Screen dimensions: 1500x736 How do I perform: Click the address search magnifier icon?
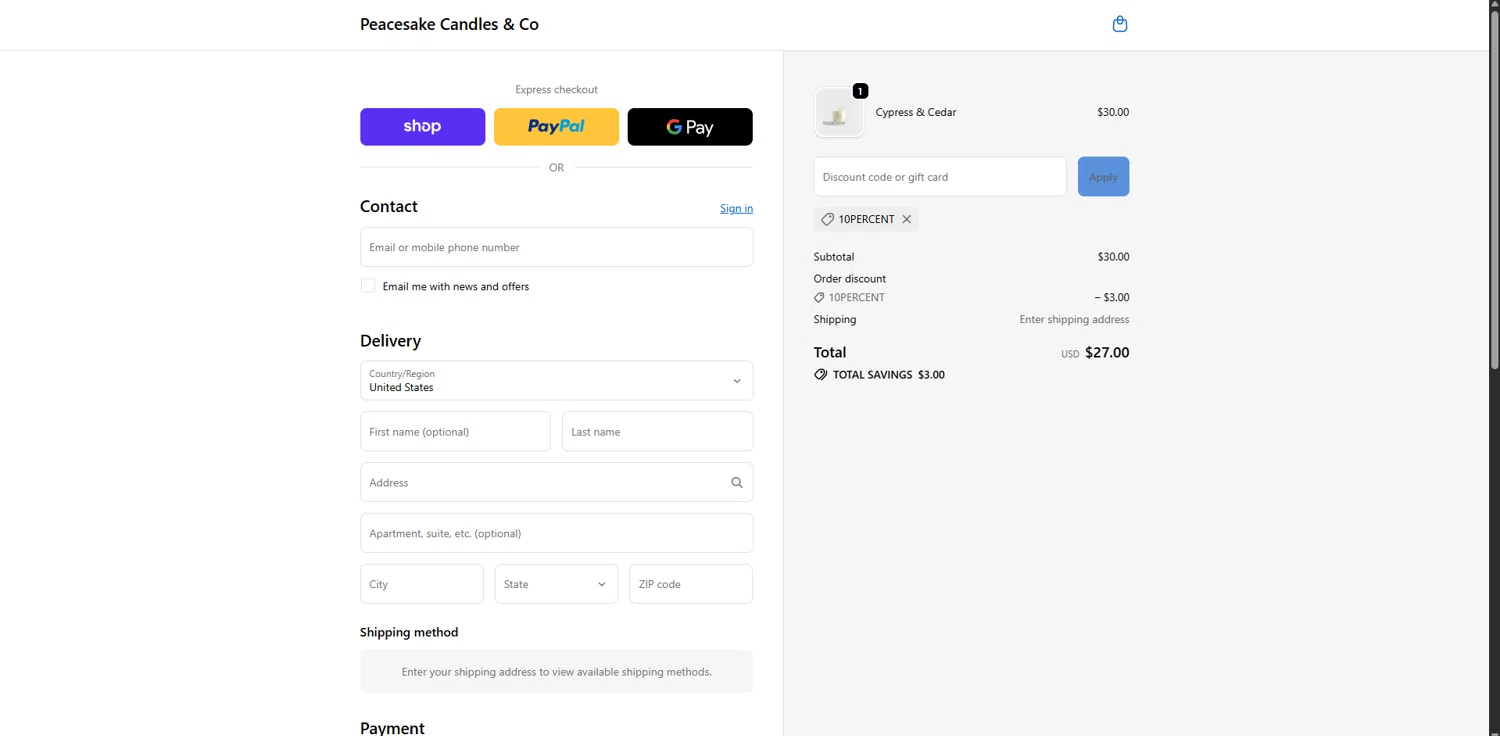[737, 482]
